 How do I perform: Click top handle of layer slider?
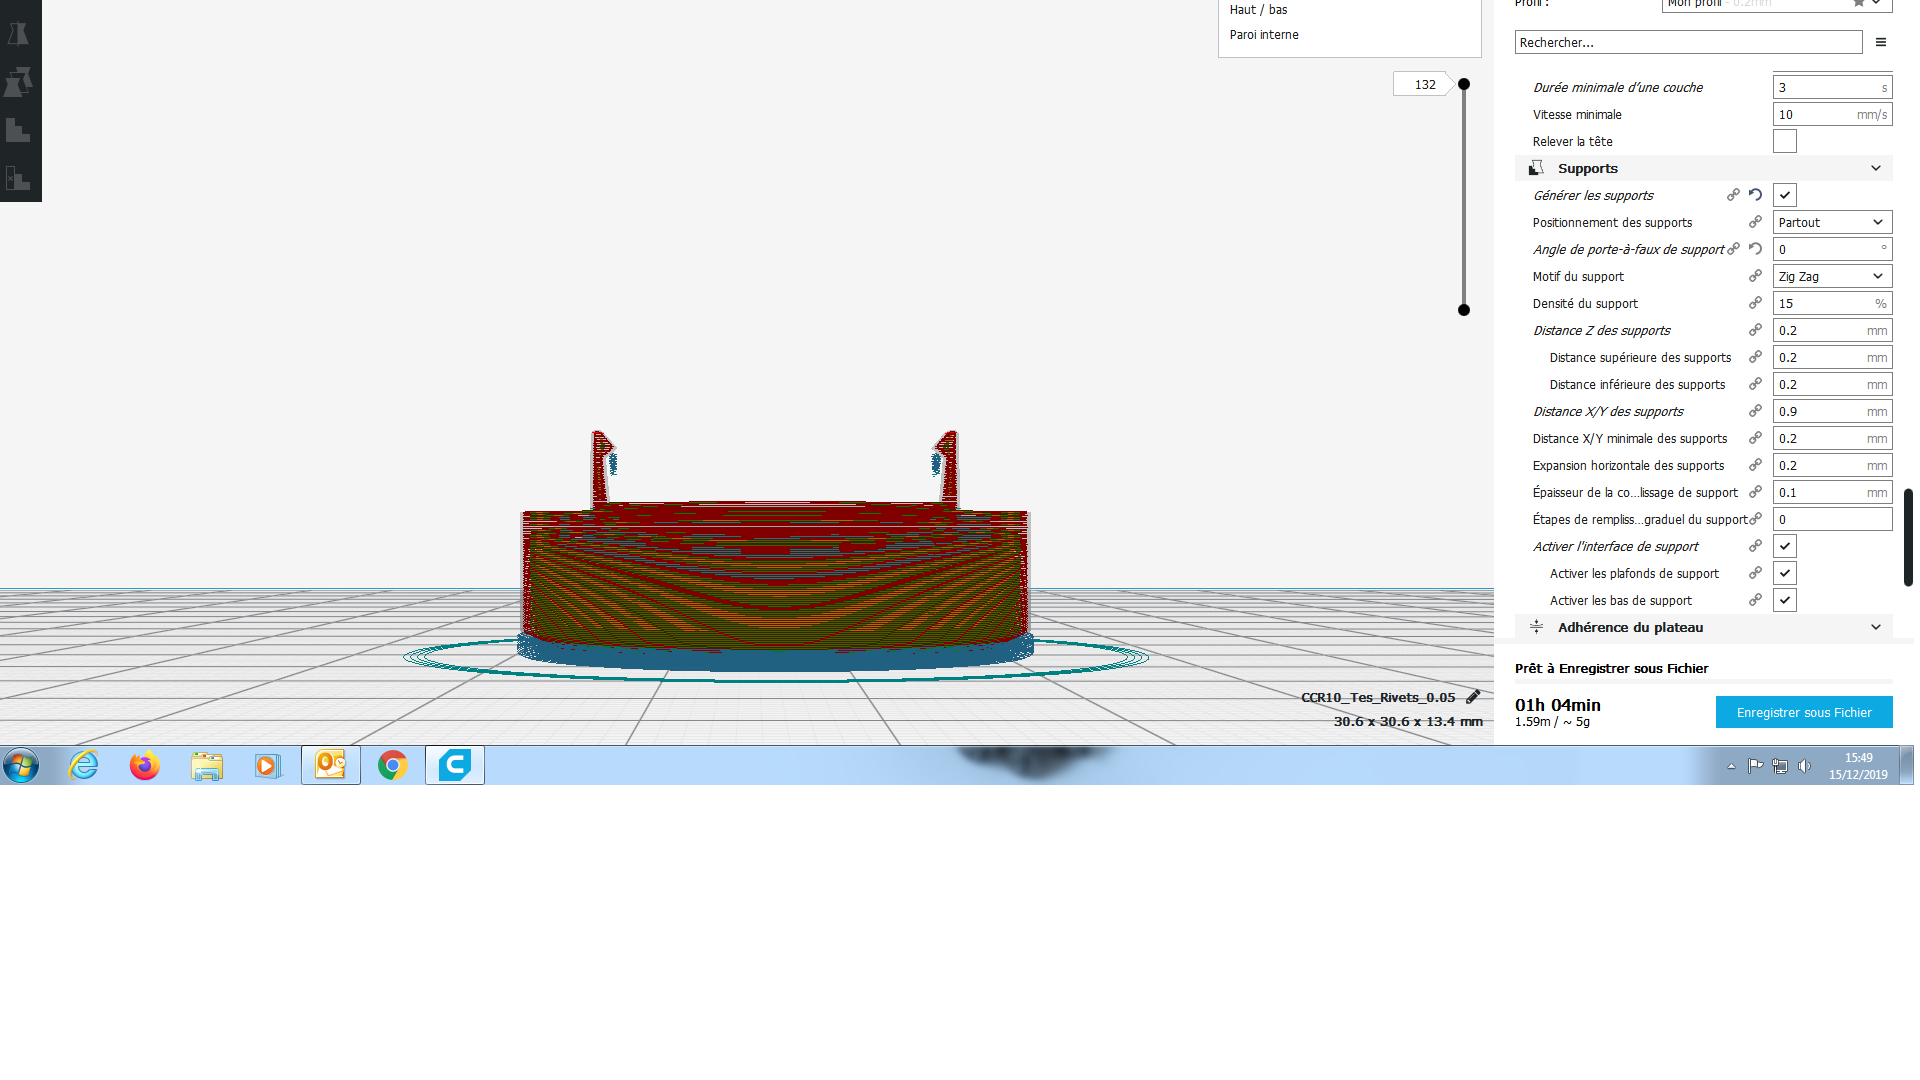tap(1464, 84)
